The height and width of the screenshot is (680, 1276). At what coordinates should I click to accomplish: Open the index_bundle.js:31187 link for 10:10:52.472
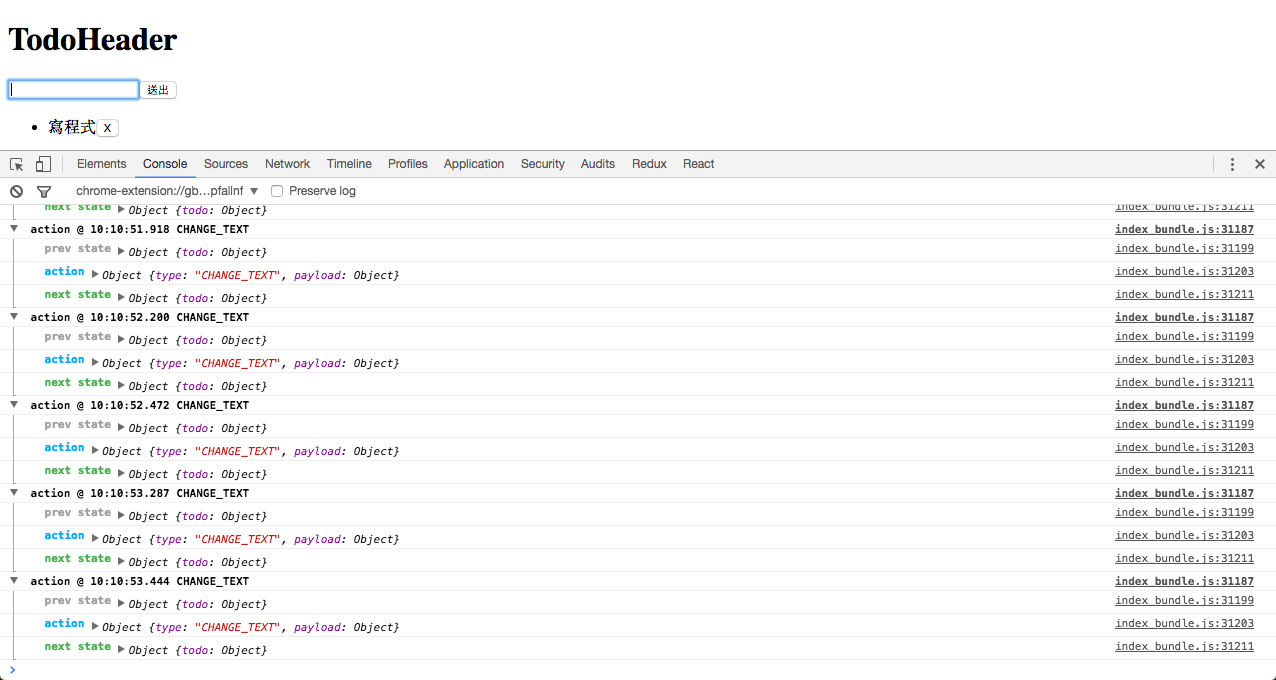click(1184, 405)
